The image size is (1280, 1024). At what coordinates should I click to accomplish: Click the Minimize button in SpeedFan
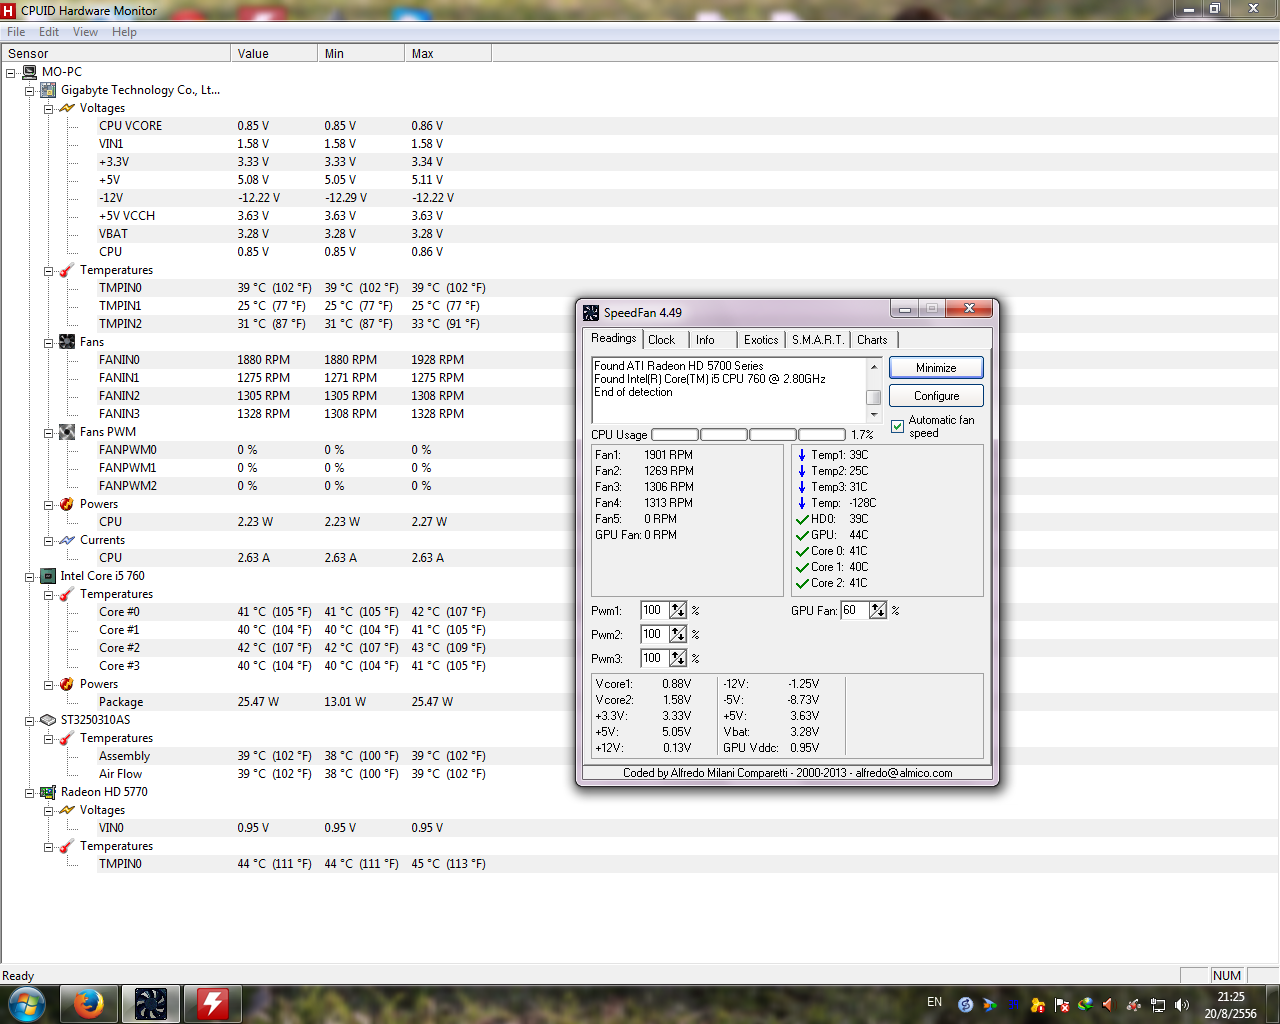tap(936, 368)
